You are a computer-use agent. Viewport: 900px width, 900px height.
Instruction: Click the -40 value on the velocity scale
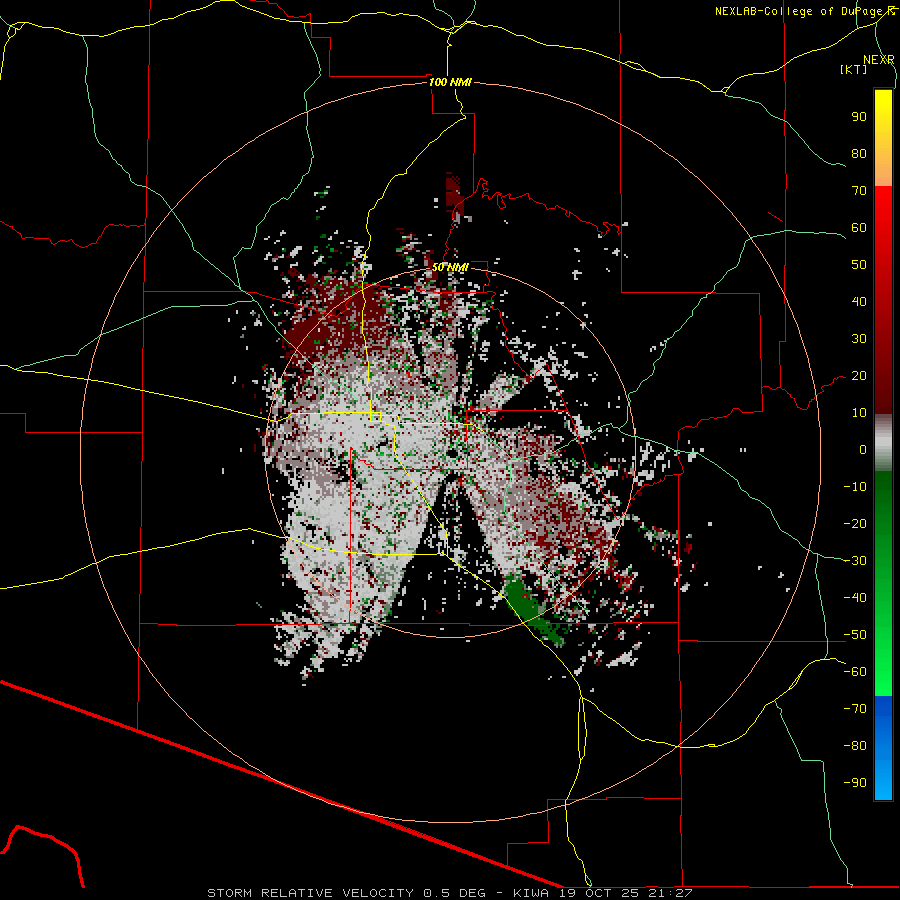(x=855, y=598)
